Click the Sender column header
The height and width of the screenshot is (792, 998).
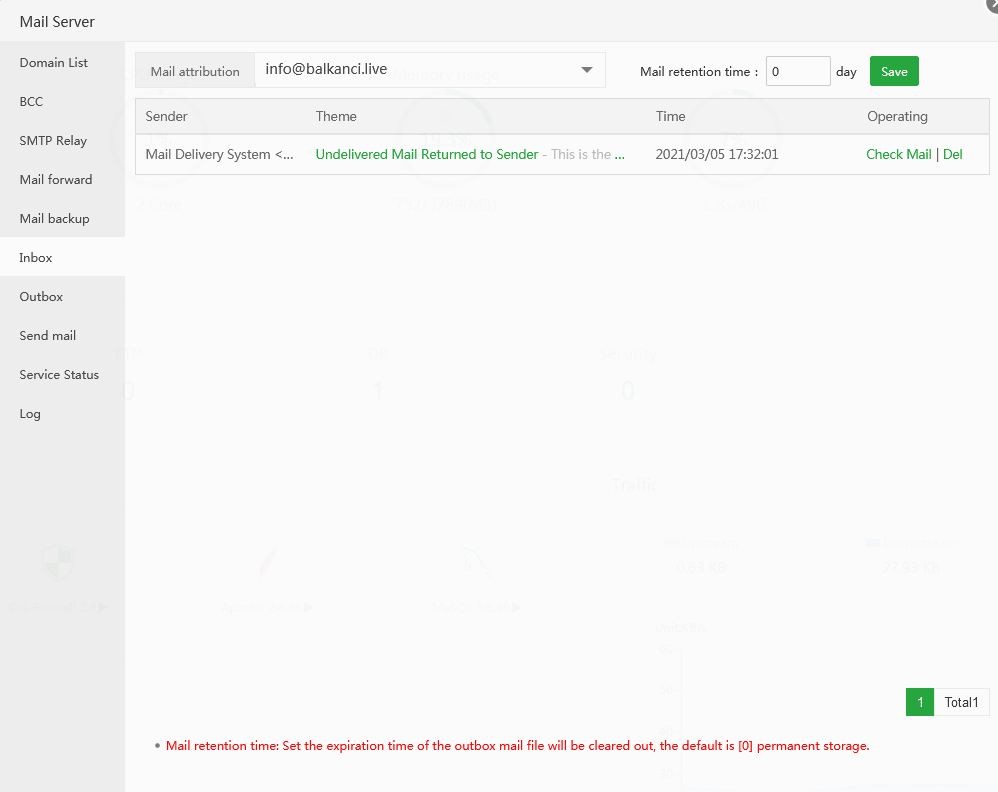(166, 116)
